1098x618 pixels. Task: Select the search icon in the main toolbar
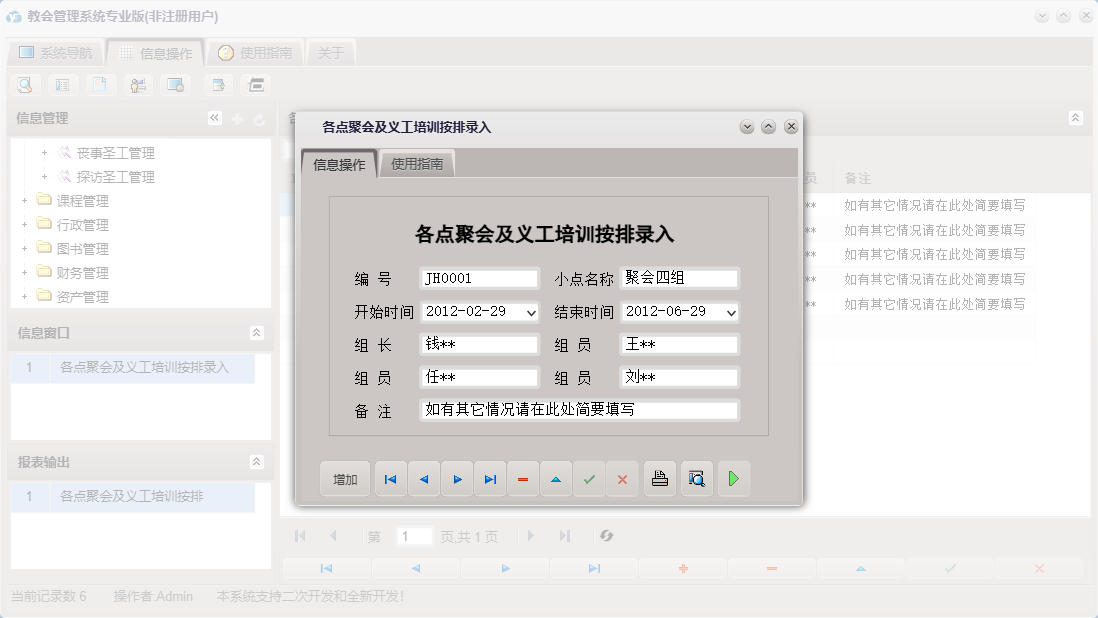[24, 85]
